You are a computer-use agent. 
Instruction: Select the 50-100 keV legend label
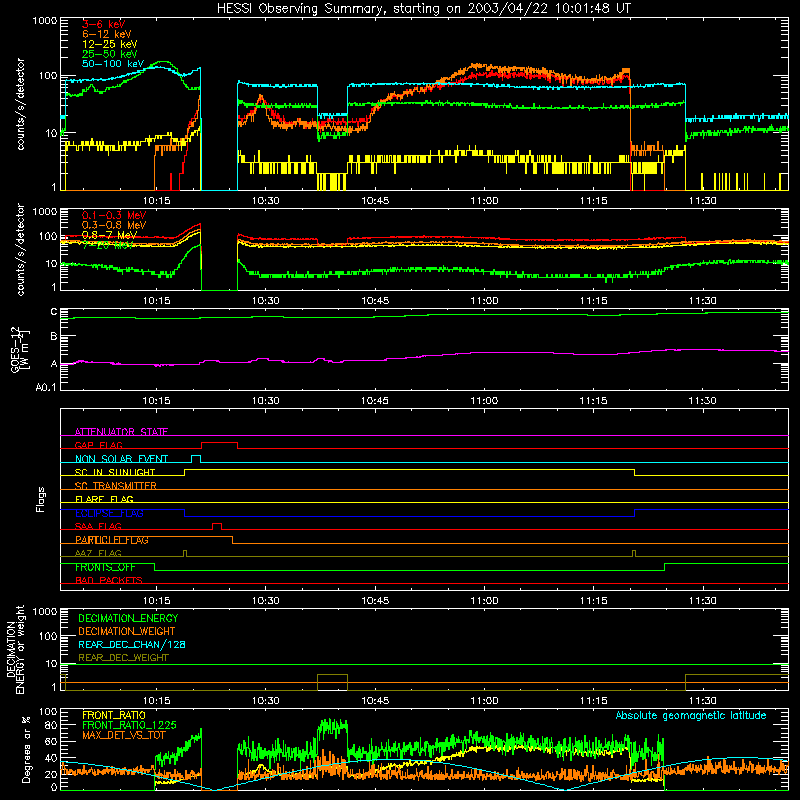point(113,64)
